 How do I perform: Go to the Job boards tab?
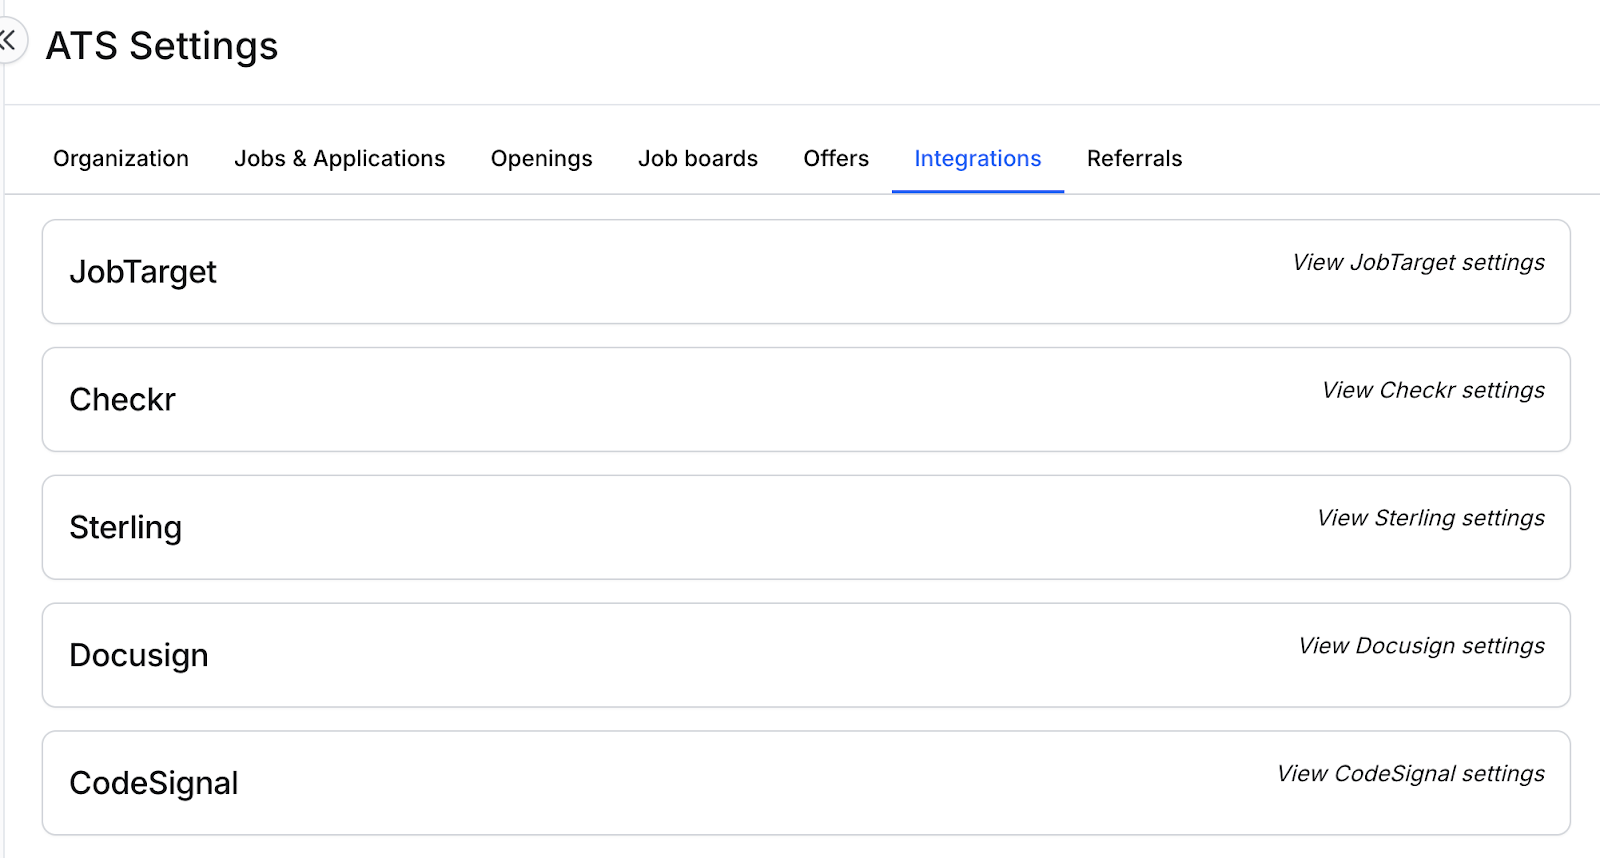[698, 159]
